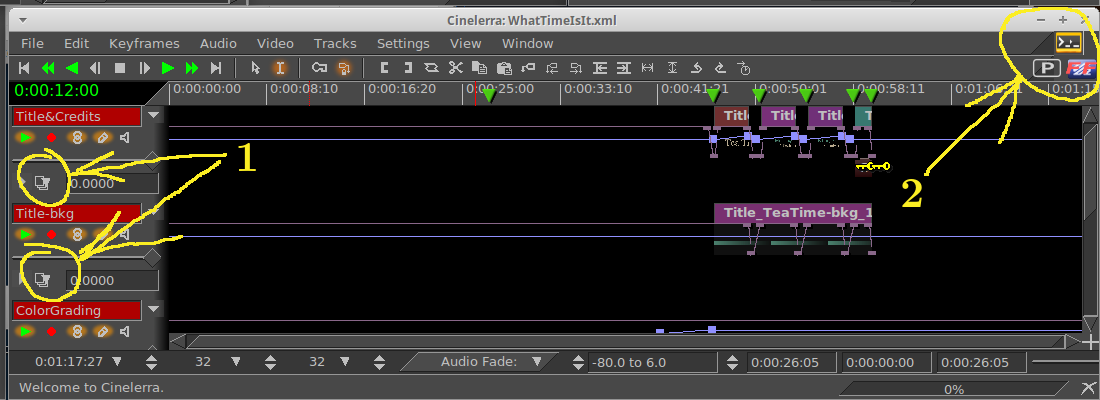Image resolution: width=1100 pixels, height=400 pixels.
Task: Open the Keyframes menu
Action: (144, 43)
